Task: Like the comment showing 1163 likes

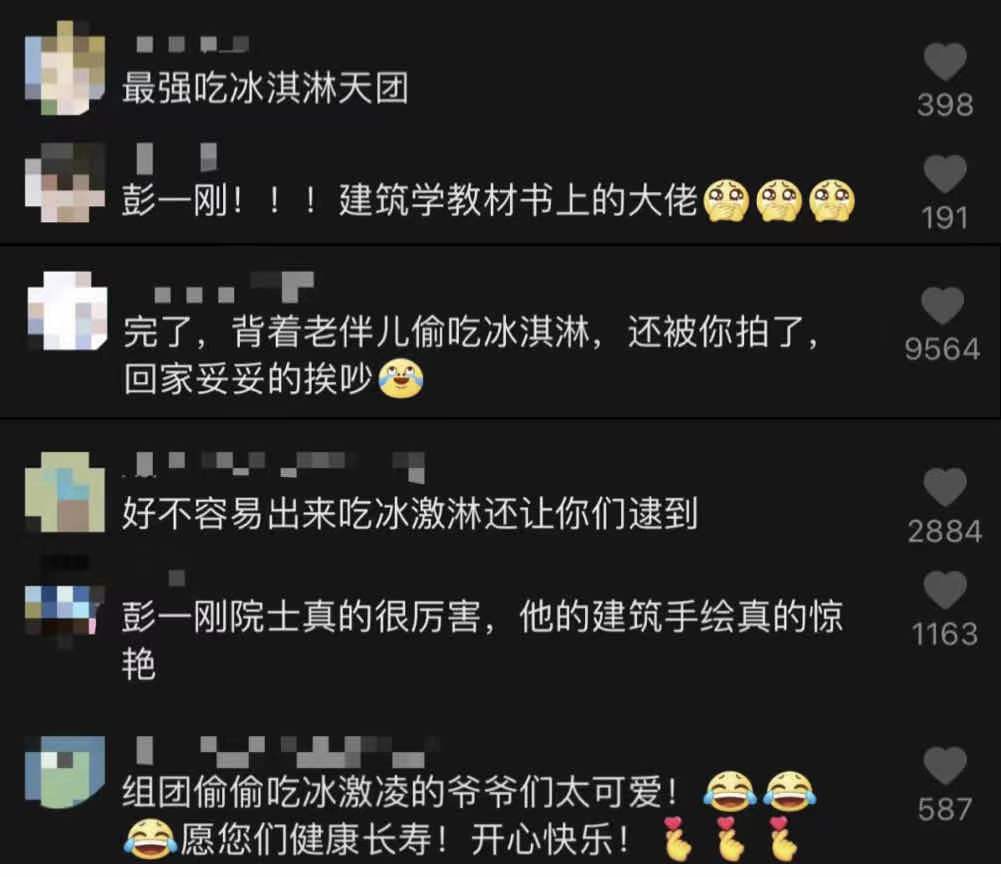Action: pos(945,590)
